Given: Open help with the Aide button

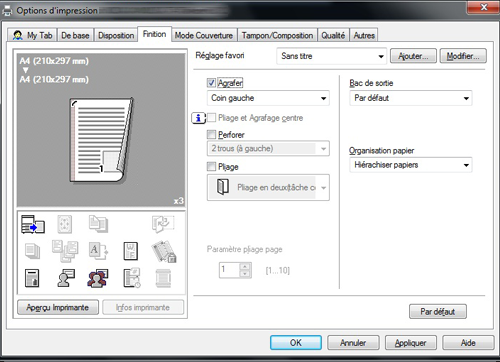Looking at the screenshot, I should tap(468, 343).
